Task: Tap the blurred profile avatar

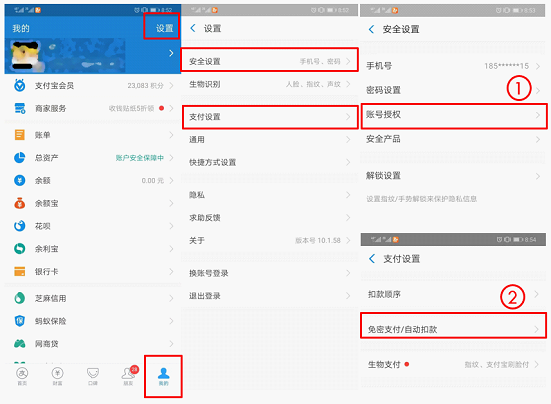Action: point(25,56)
